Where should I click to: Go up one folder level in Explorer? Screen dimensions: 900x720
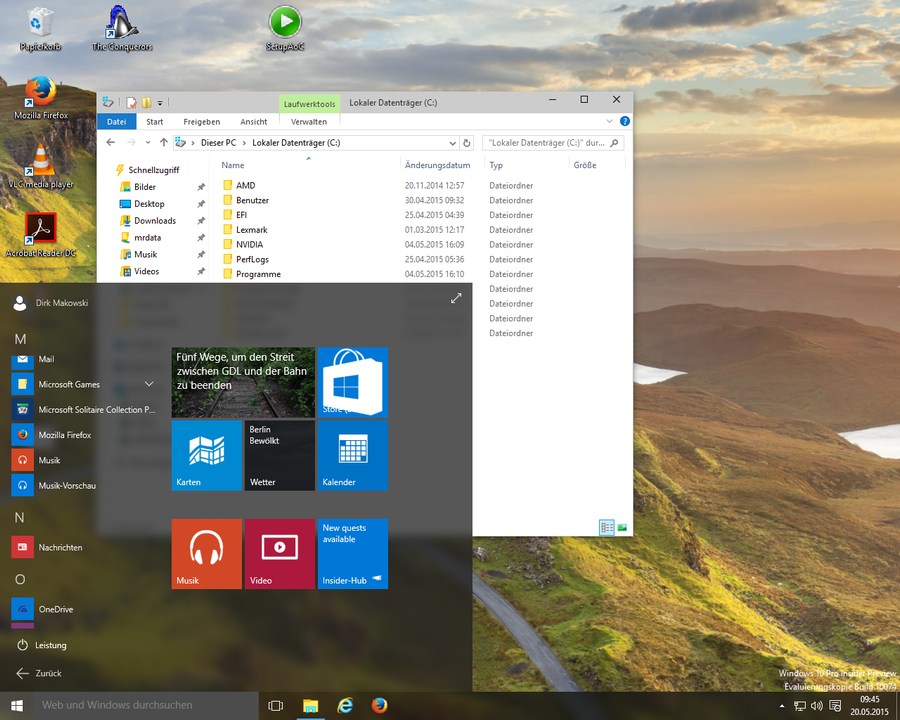pyautogui.click(x=164, y=142)
